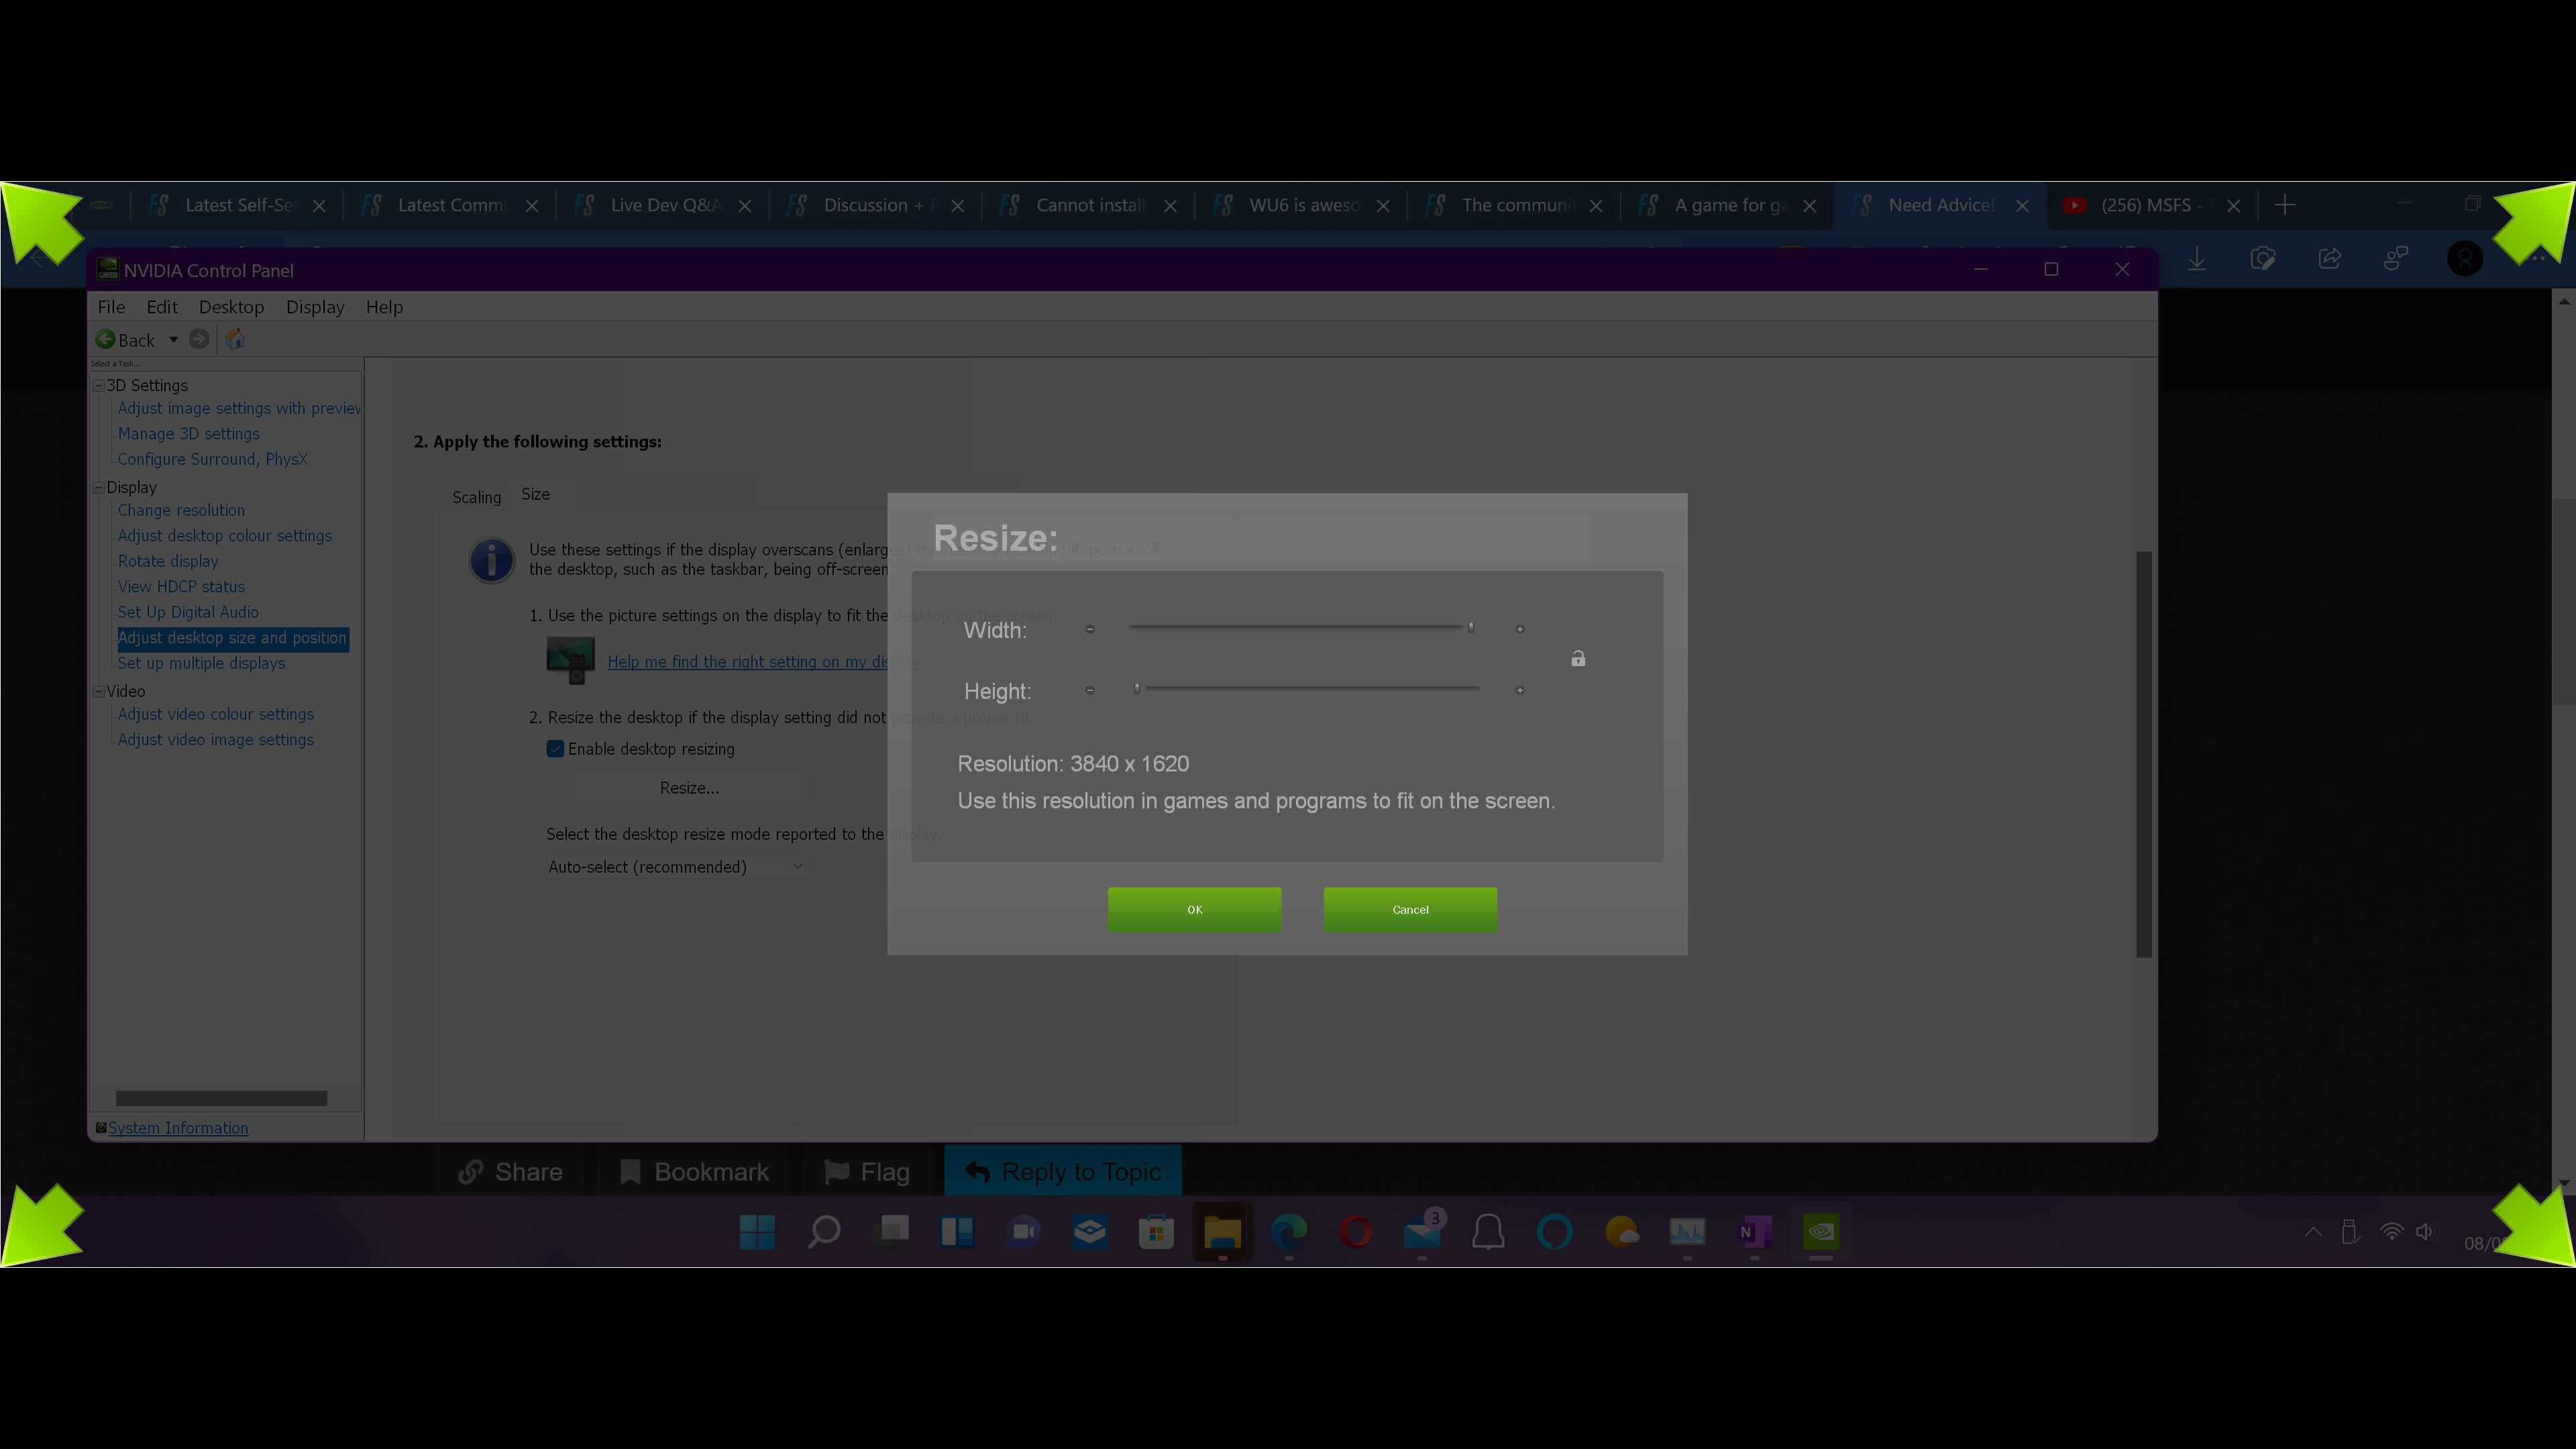Close the WU6 is aweso browser tab
Viewport: 2576px width, 1449px height.
click(1383, 205)
